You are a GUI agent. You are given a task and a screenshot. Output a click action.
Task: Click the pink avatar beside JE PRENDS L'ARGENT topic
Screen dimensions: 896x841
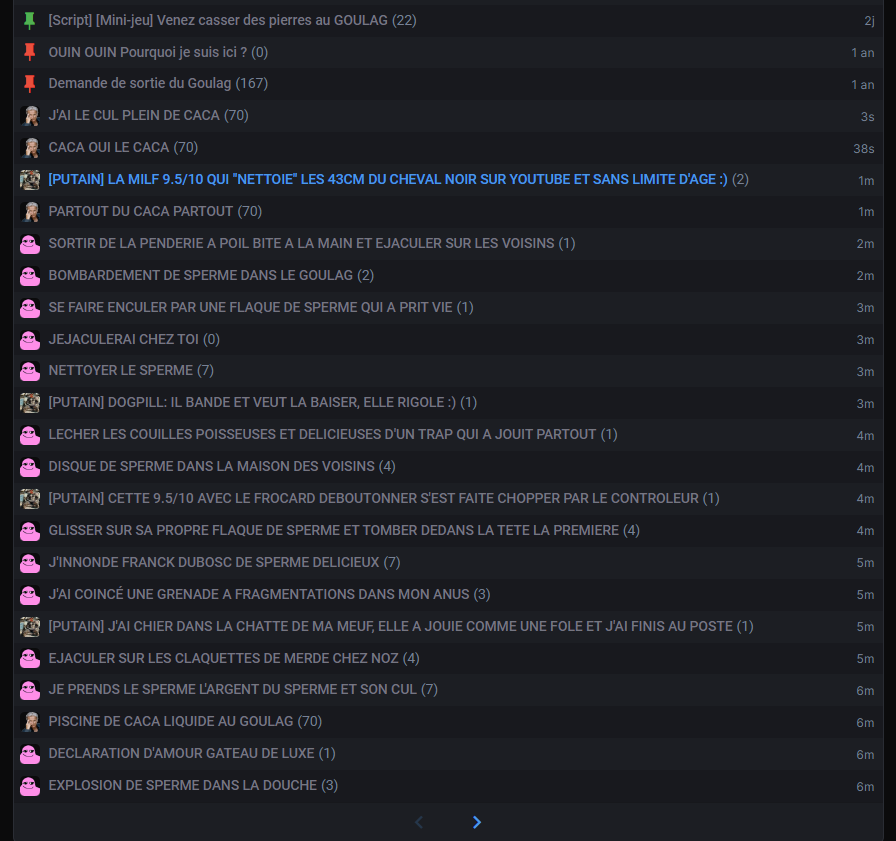(30, 690)
